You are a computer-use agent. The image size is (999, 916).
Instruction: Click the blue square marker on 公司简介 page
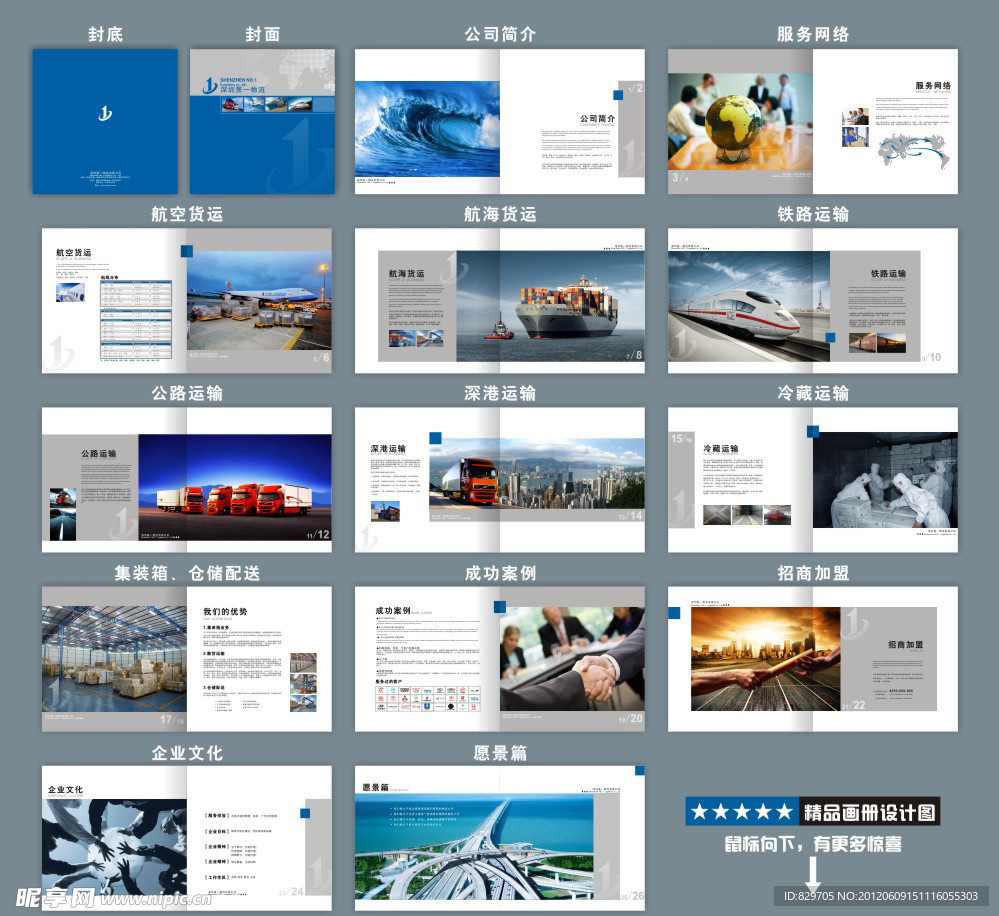618,95
